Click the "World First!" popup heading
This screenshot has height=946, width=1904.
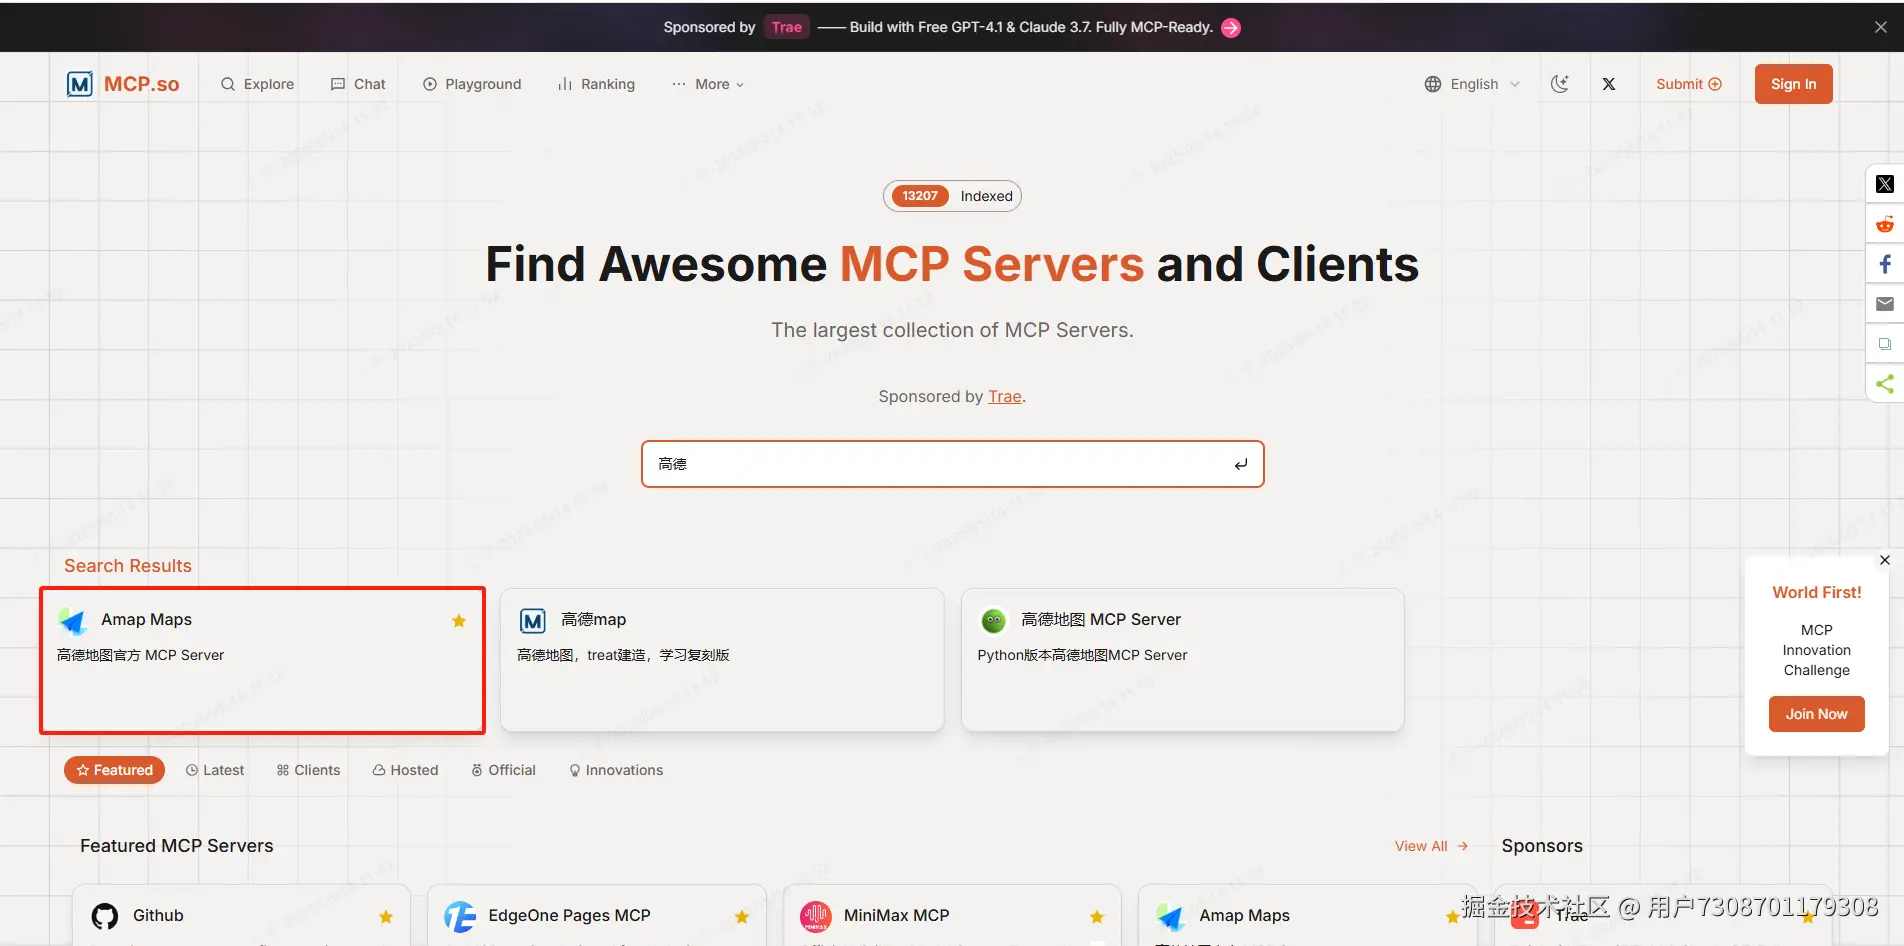(x=1817, y=592)
